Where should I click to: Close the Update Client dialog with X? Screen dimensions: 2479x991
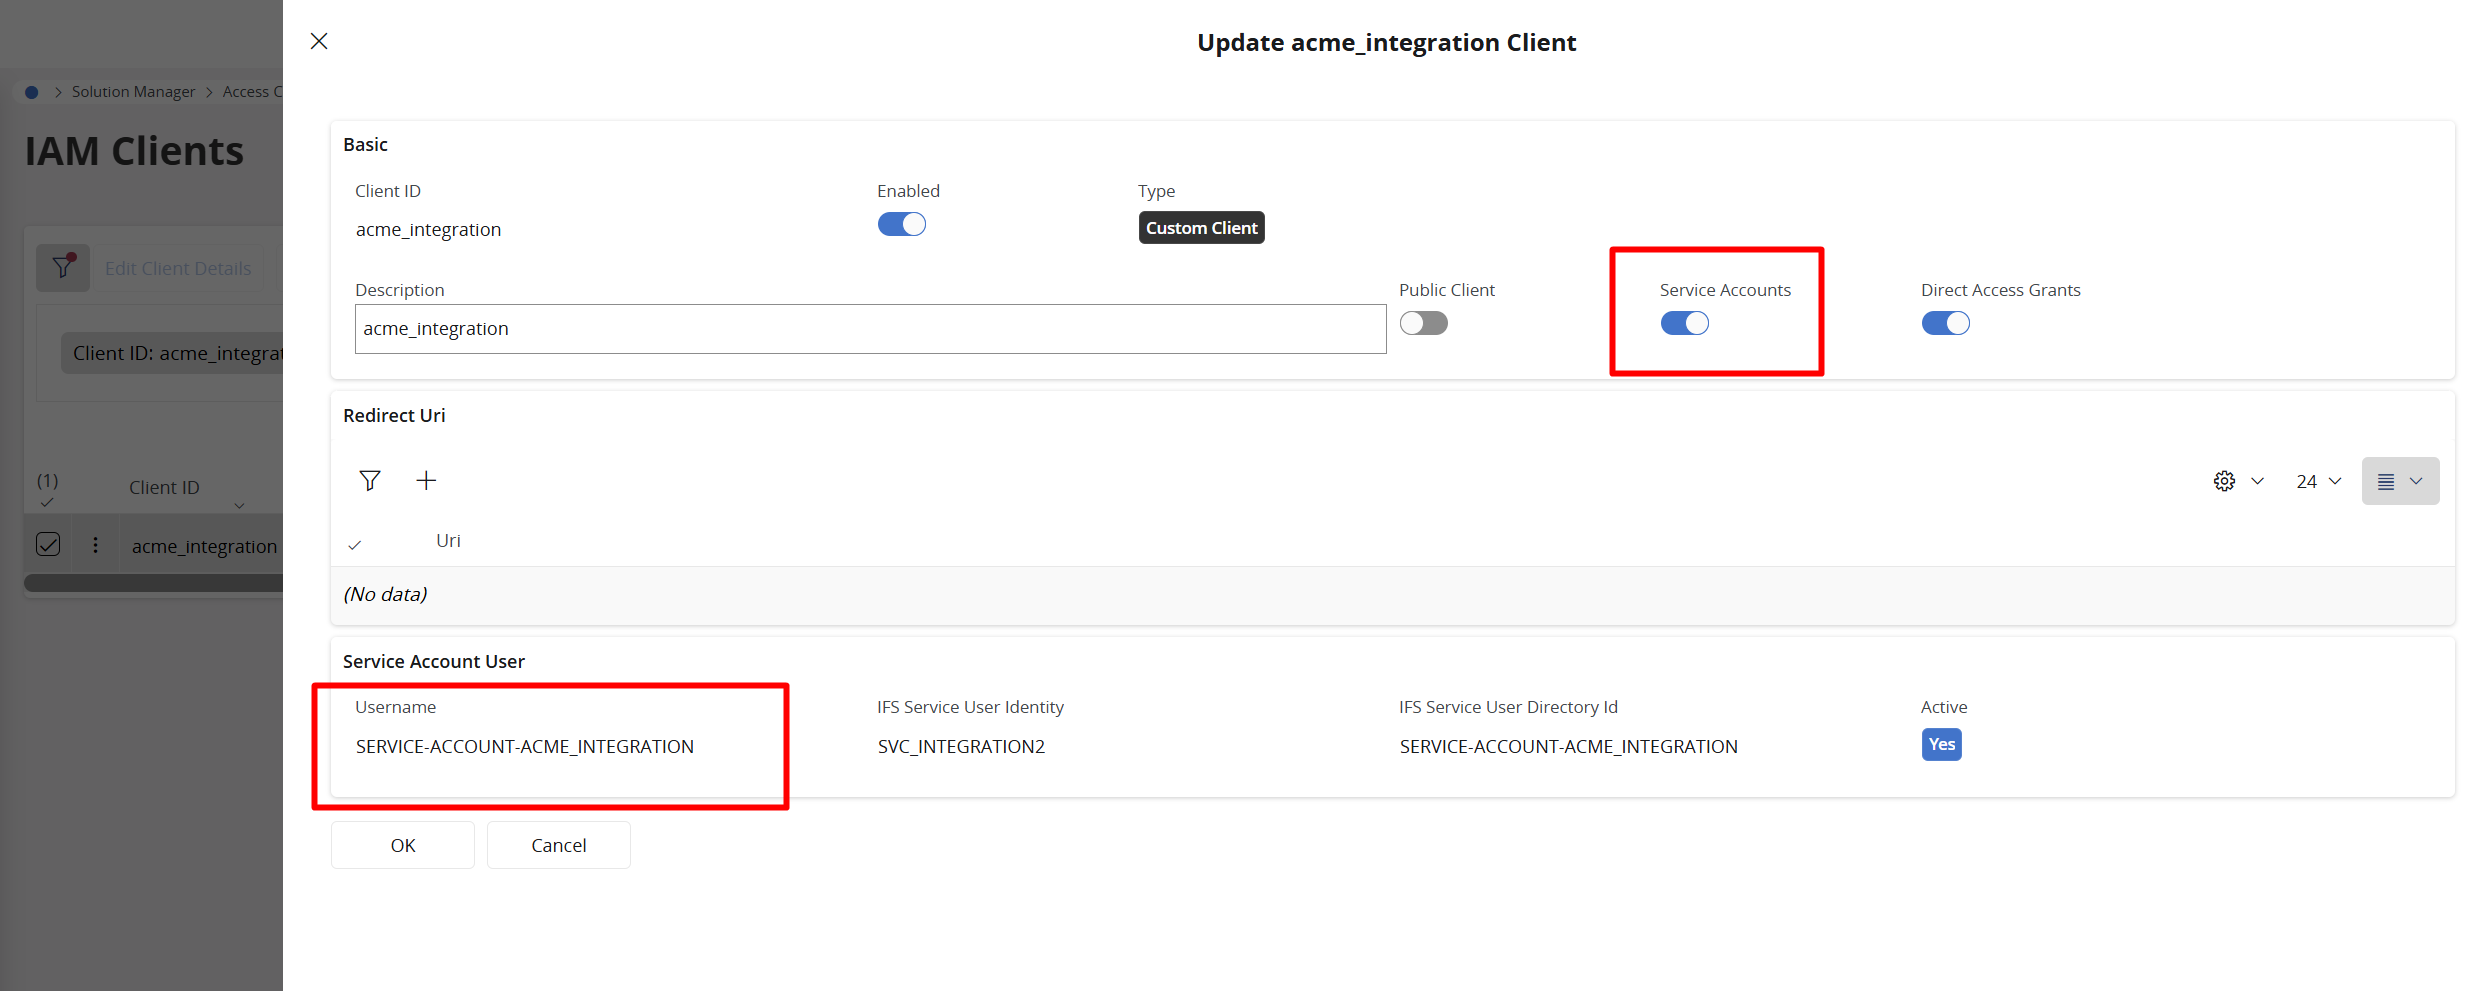coord(319,41)
